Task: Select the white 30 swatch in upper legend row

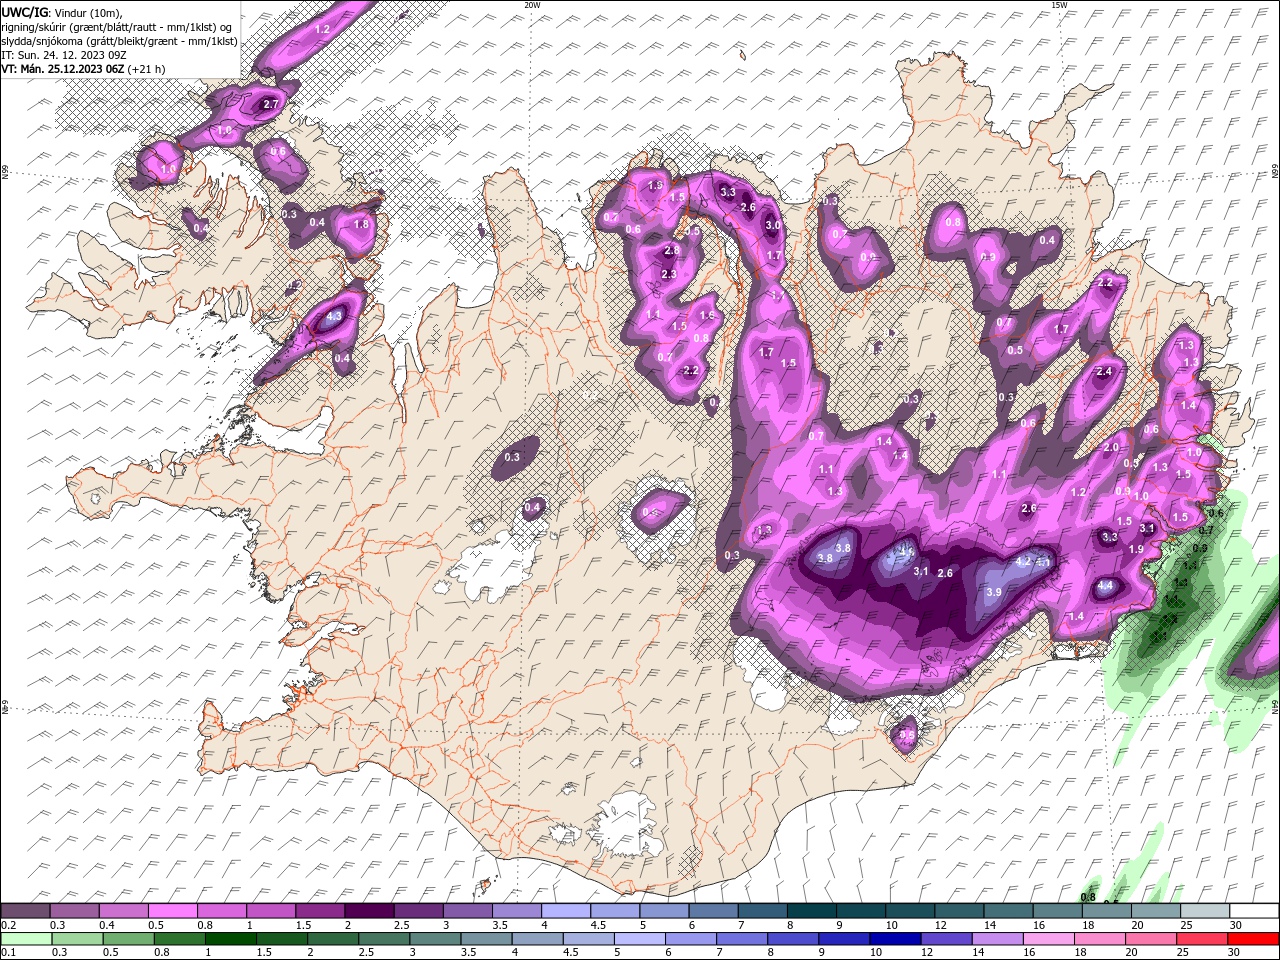Action: point(1255,910)
